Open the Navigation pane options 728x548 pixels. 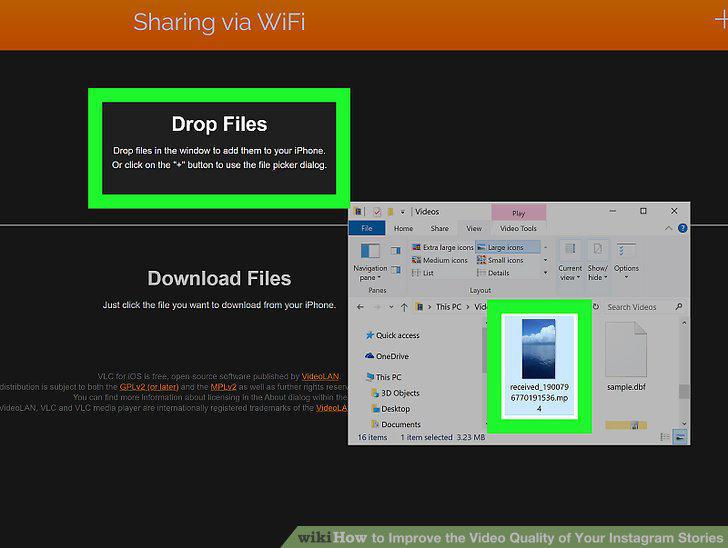click(x=370, y=262)
